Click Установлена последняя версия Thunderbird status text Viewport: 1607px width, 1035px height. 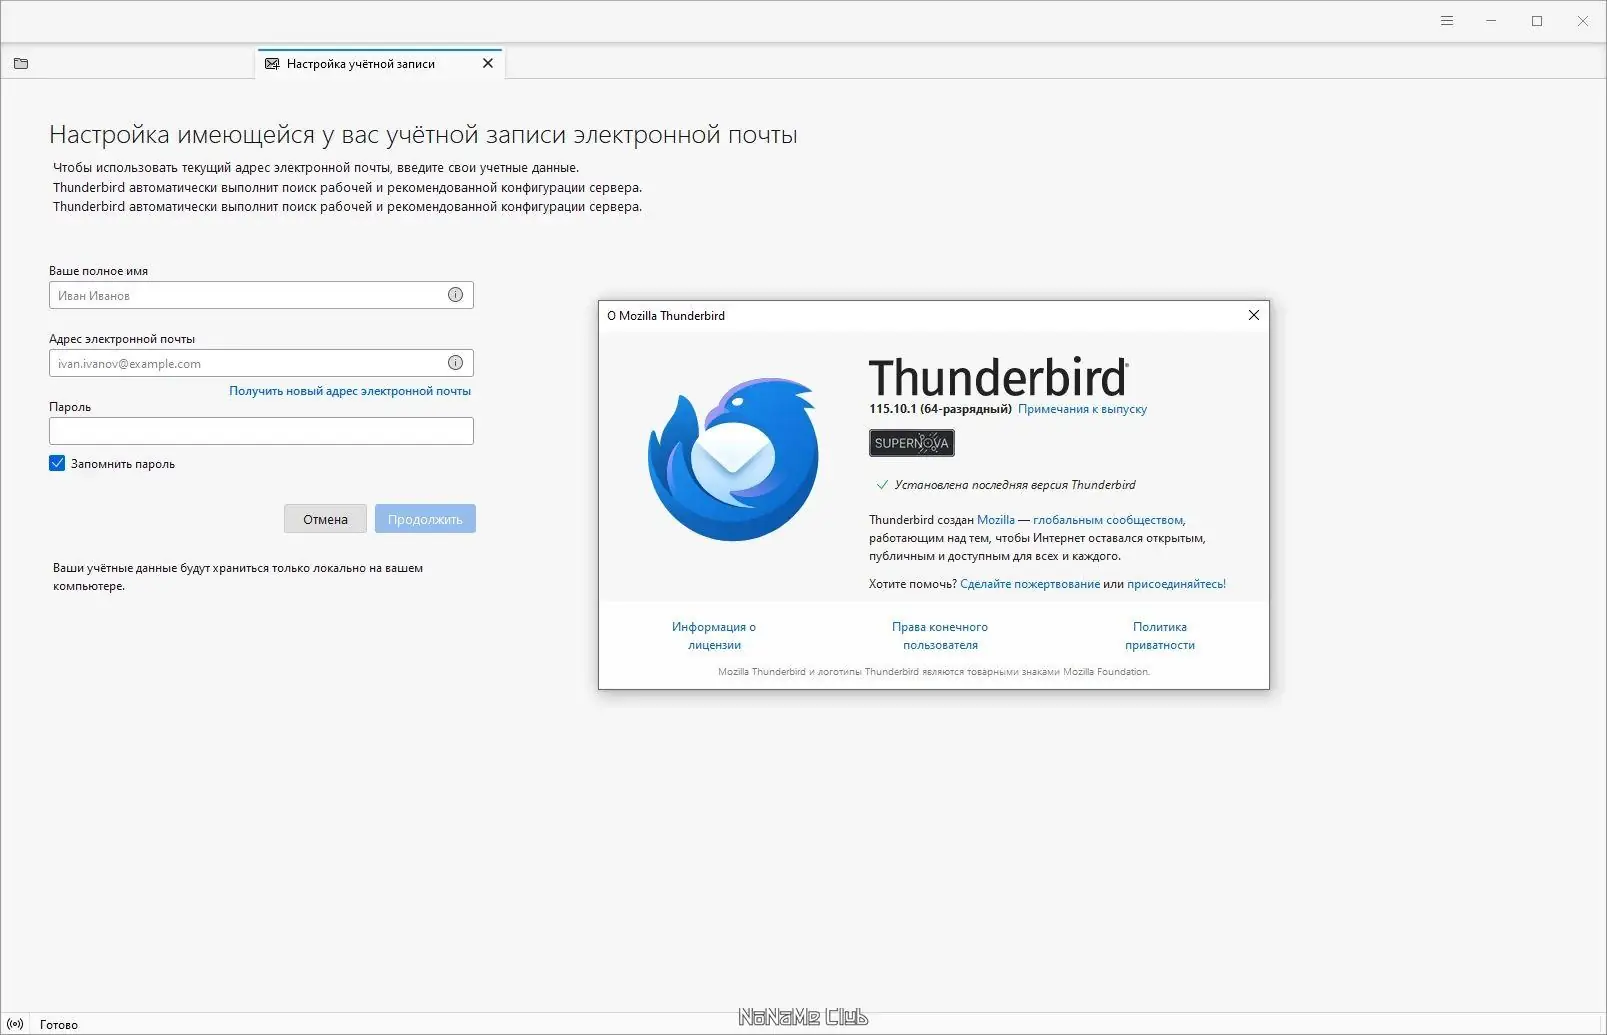(x=1015, y=485)
